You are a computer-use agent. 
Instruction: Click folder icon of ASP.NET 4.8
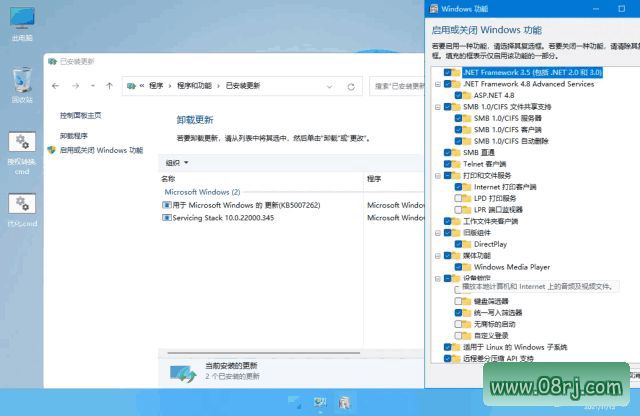pos(467,95)
